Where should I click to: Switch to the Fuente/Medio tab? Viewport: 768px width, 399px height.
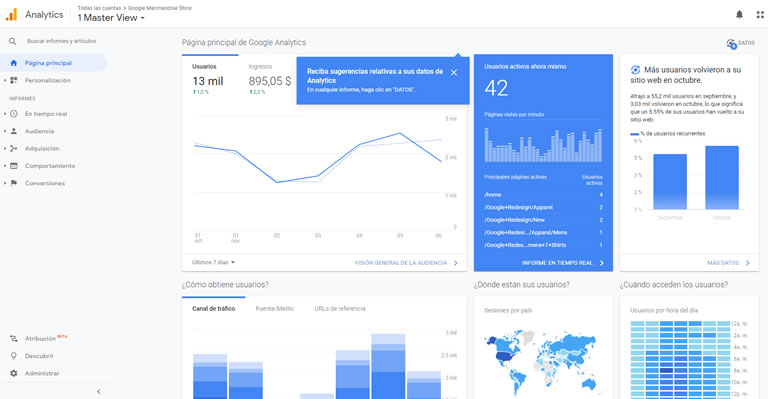[275, 308]
